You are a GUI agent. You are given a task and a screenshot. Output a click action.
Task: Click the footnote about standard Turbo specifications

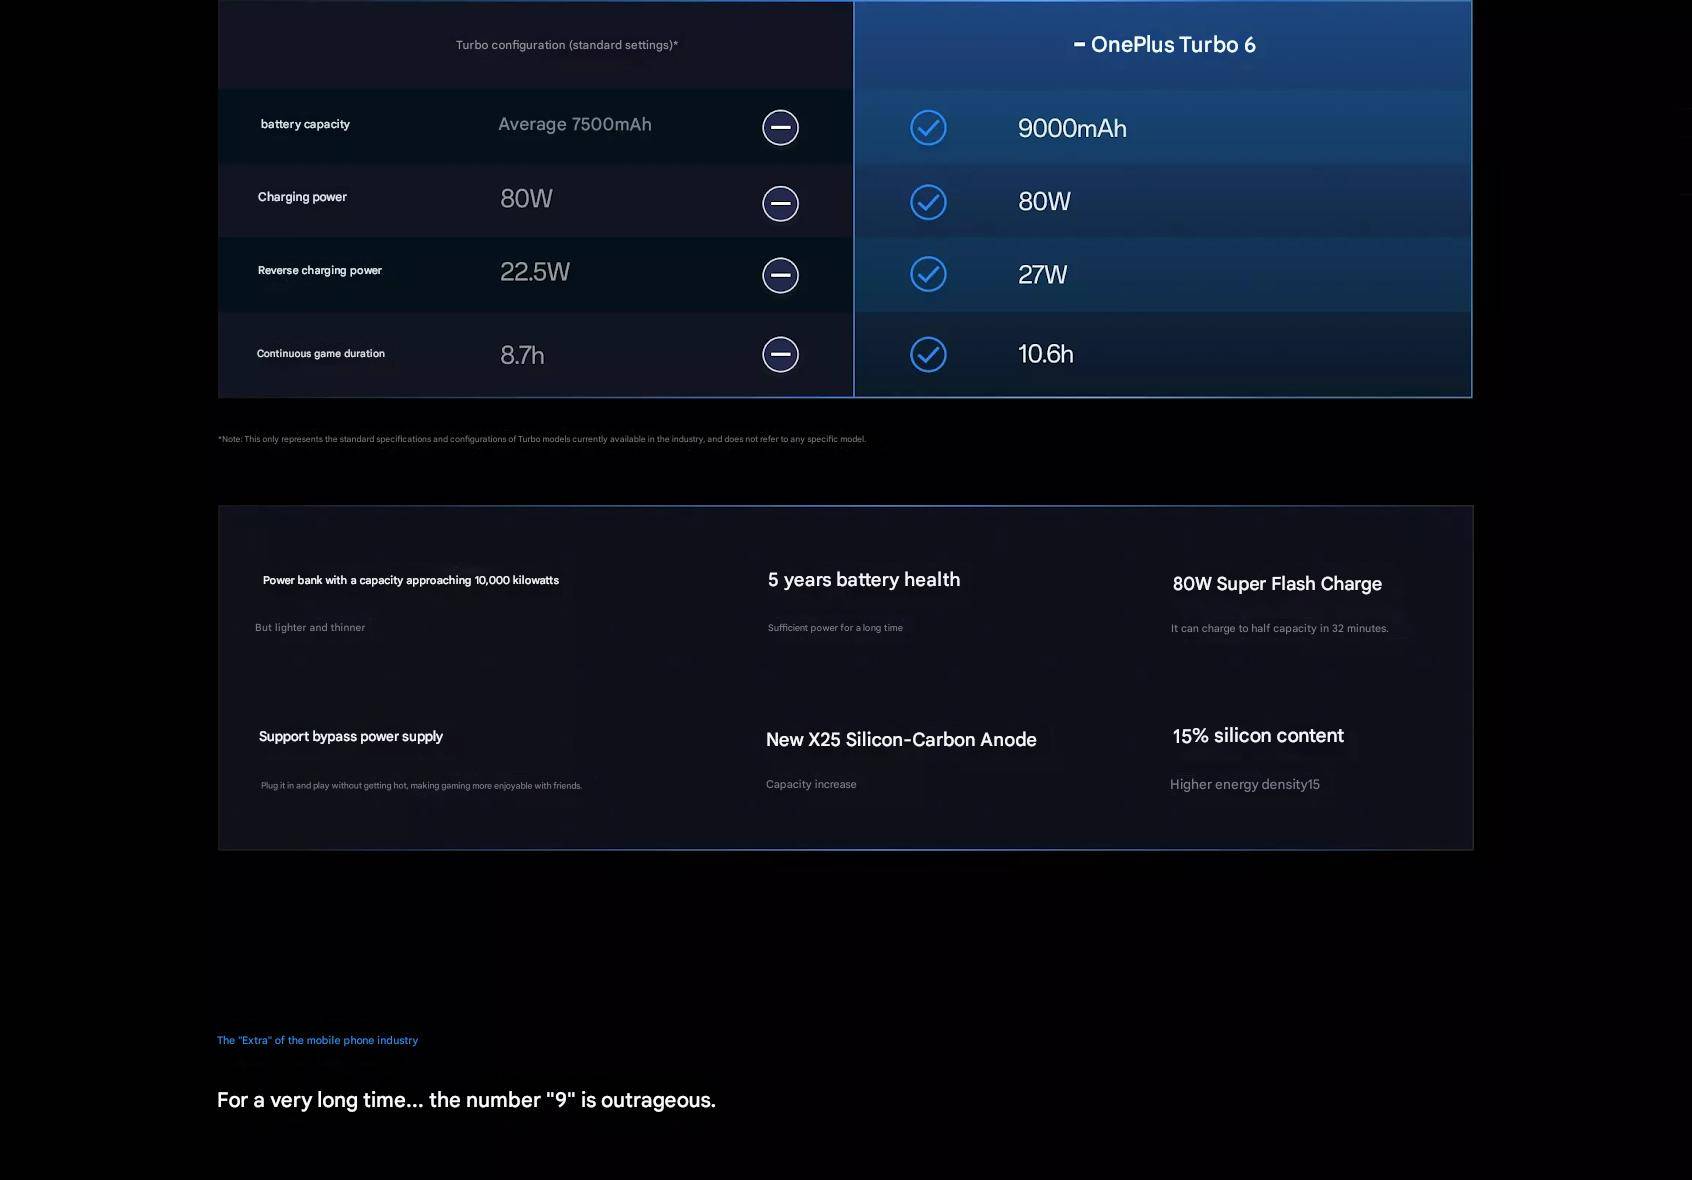click(541, 439)
